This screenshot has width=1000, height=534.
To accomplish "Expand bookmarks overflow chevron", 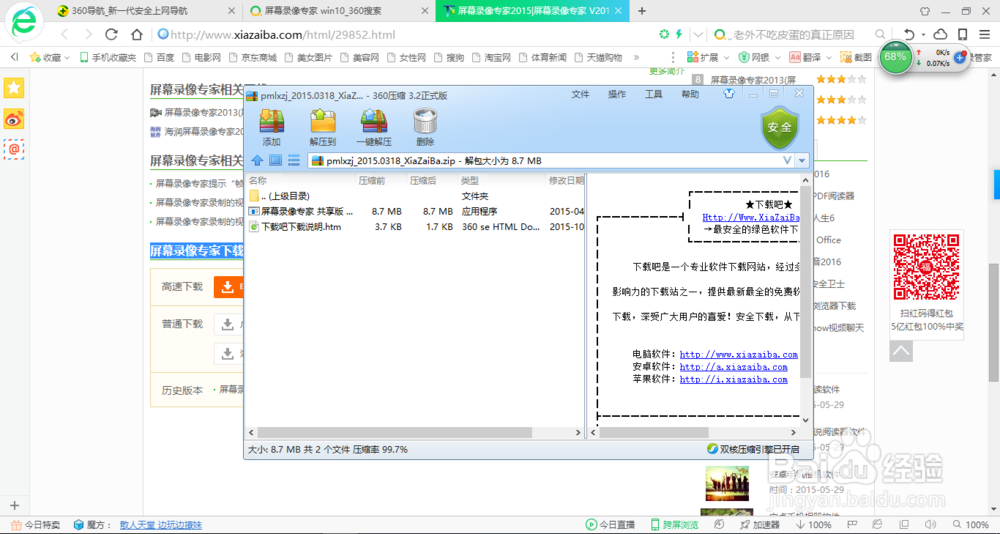I will click(636, 57).
